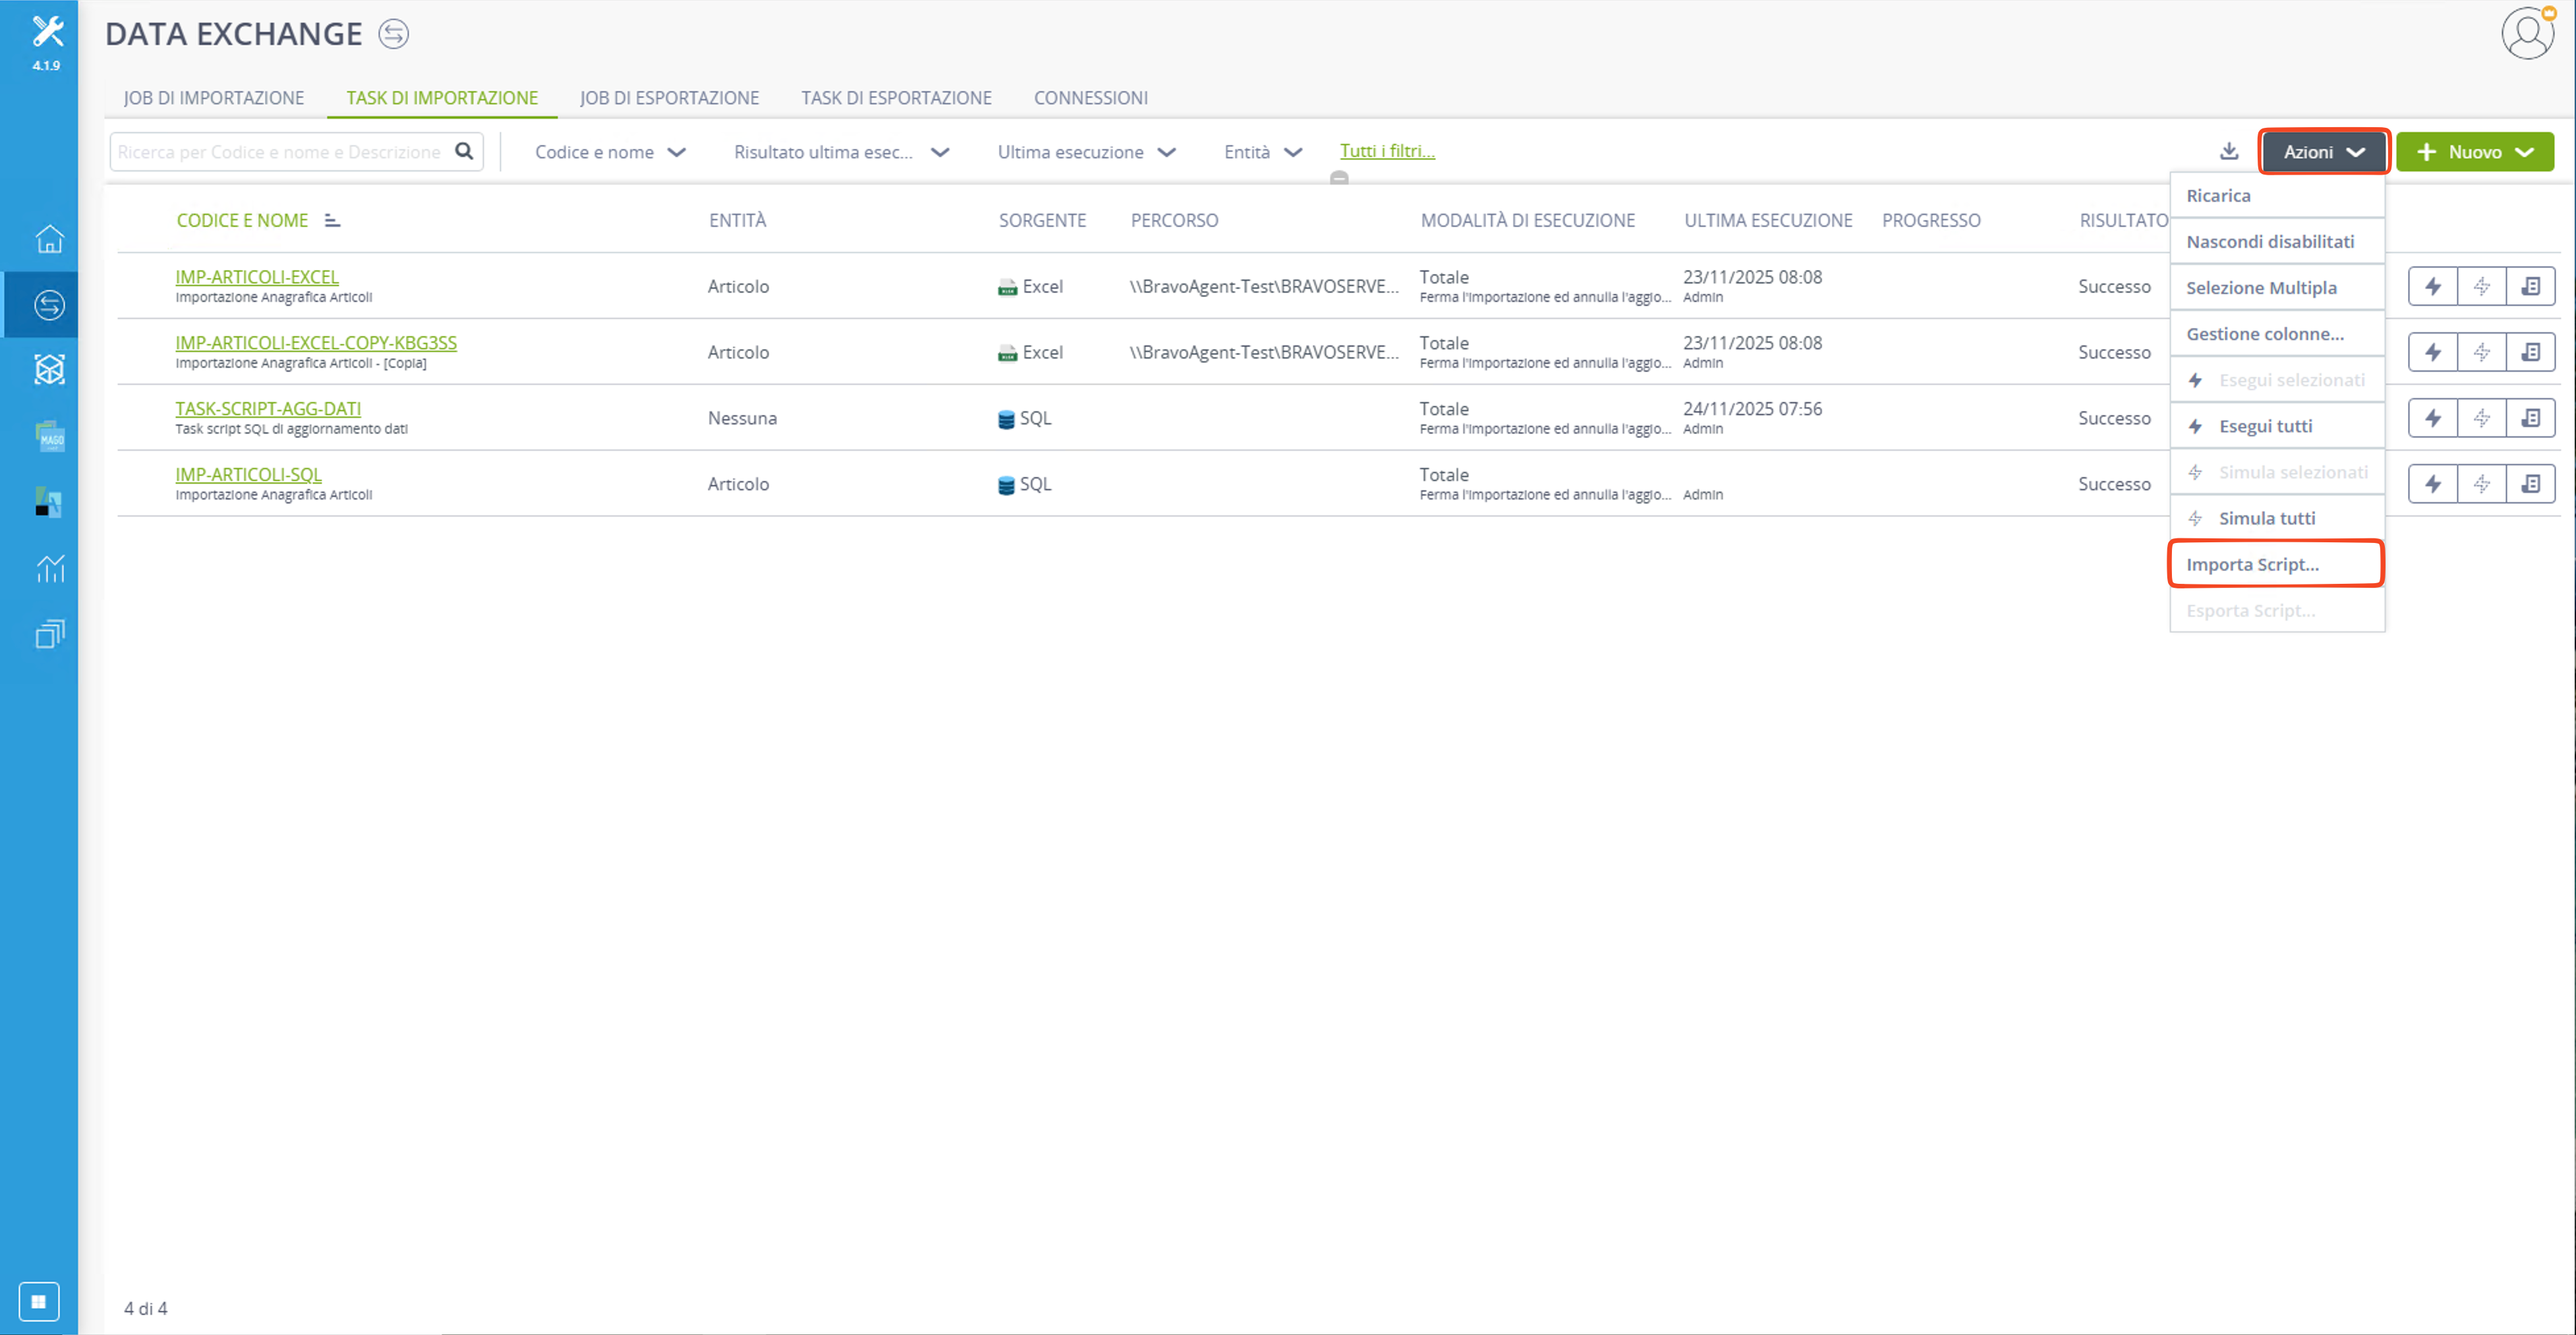This screenshot has height=1335, width=2576.
Task: Open the IMP-ARTICOLI-SQL task link
Action: tap(248, 475)
